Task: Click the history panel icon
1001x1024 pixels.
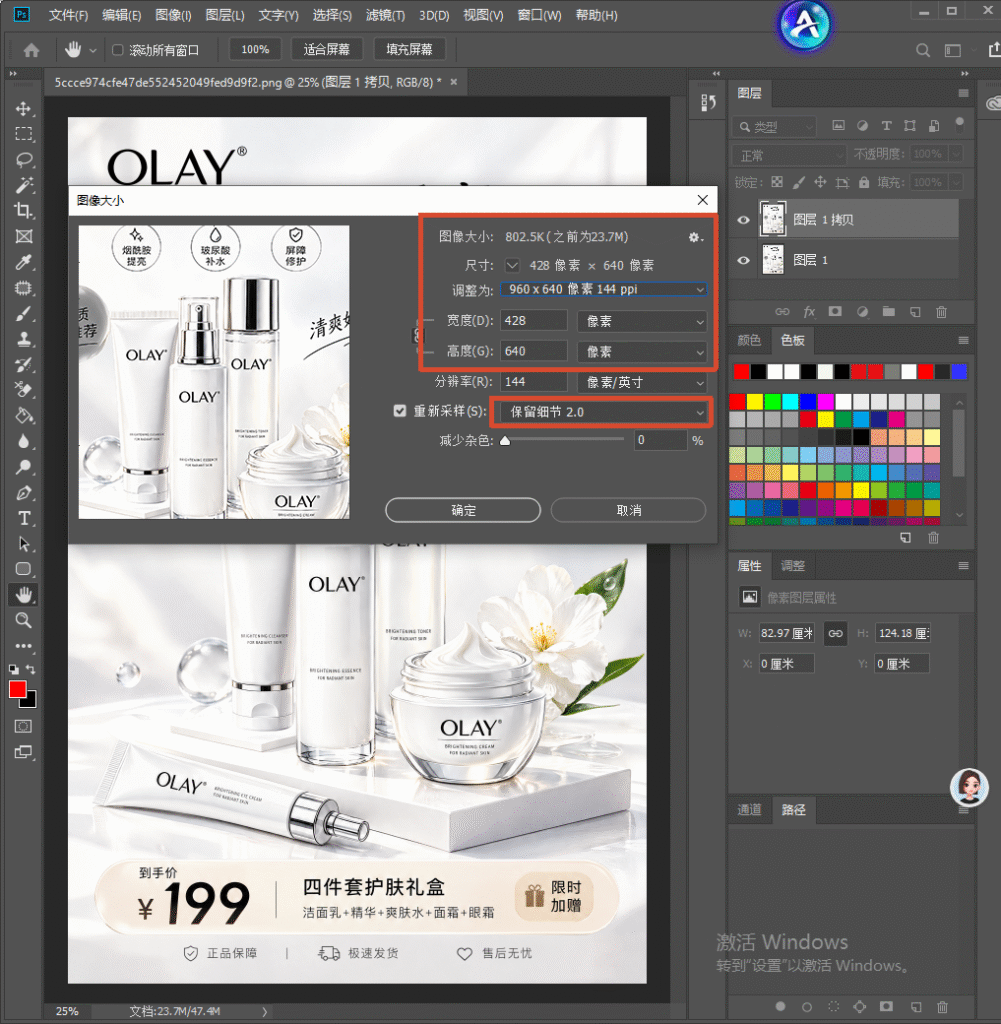Action: point(708,103)
